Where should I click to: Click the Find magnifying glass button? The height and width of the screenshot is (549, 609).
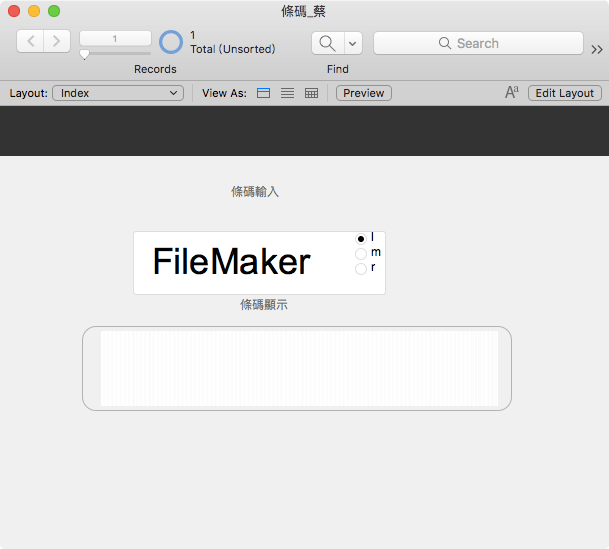[x=327, y=43]
